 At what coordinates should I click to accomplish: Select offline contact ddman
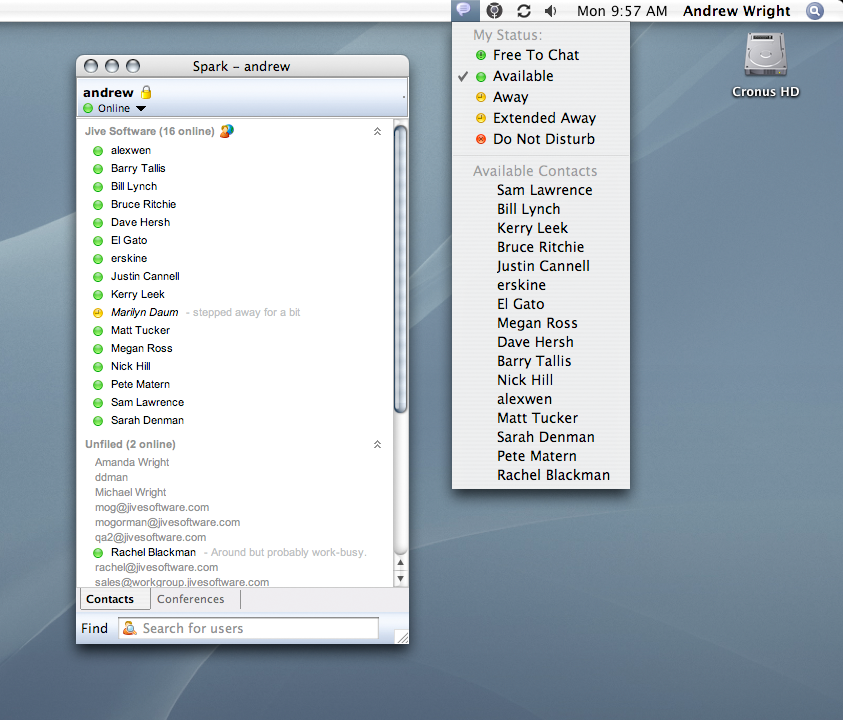pos(111,477)
